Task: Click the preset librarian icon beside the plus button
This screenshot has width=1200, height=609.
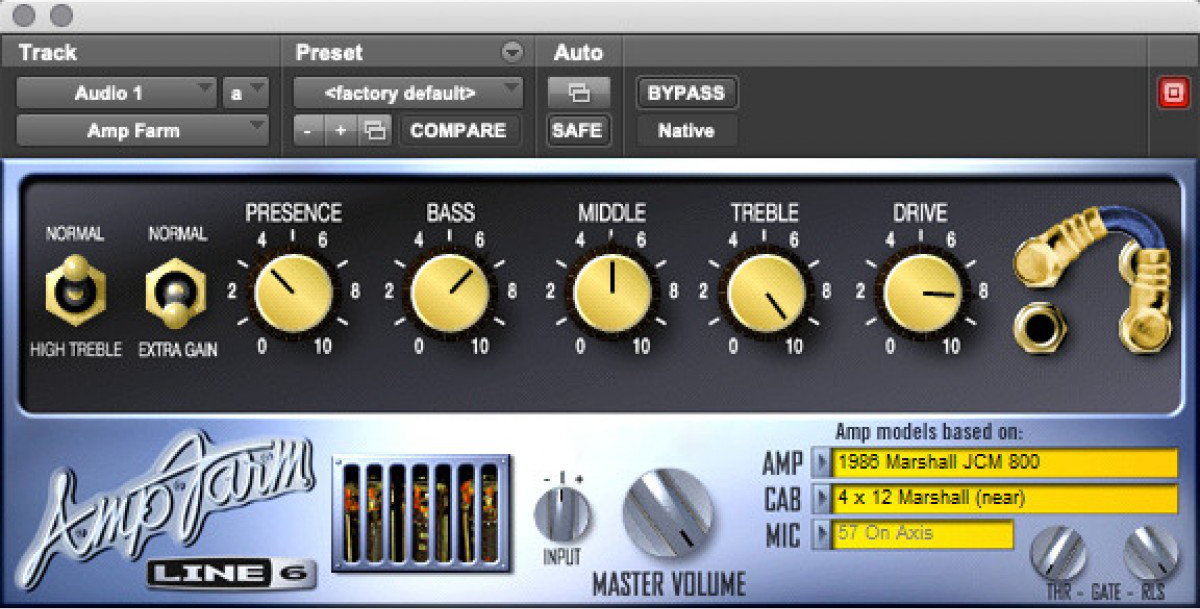Action: click(x=376, y=130)
